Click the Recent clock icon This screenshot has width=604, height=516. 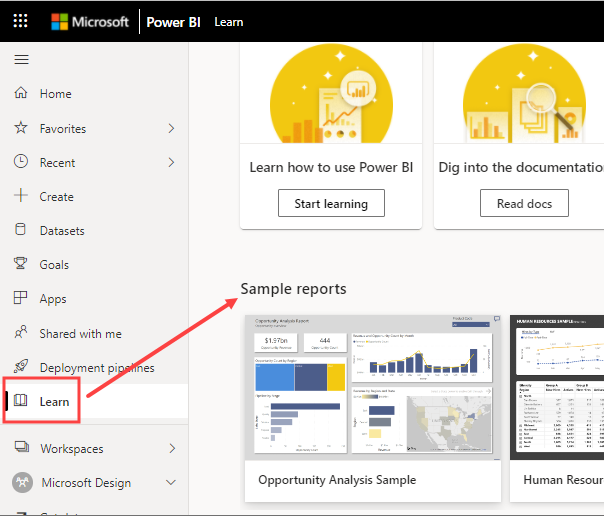coord(20,162)
